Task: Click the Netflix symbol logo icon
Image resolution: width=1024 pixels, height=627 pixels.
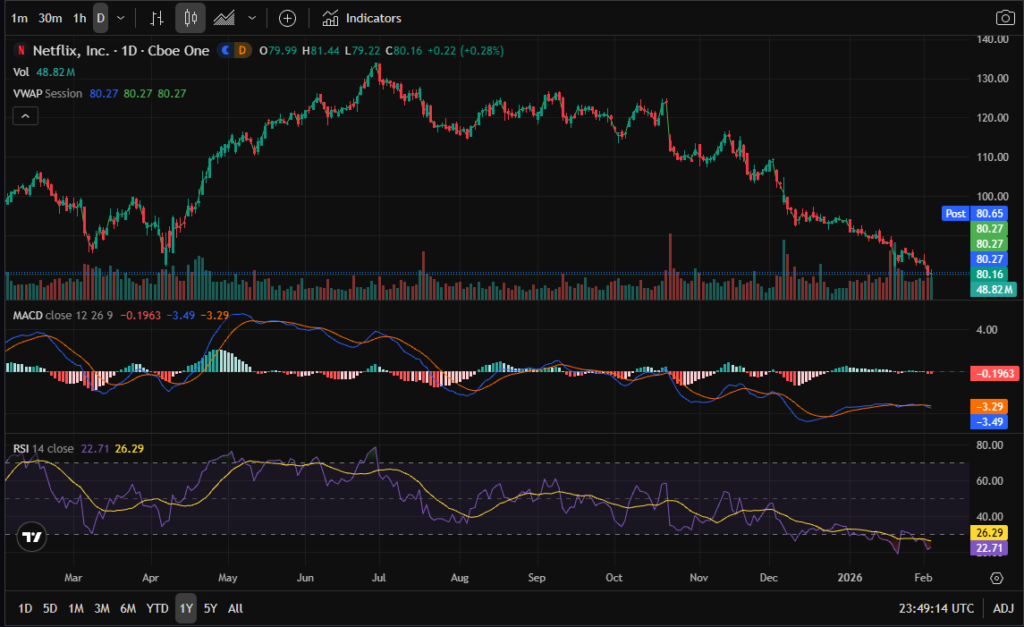Action: point(20,50)
